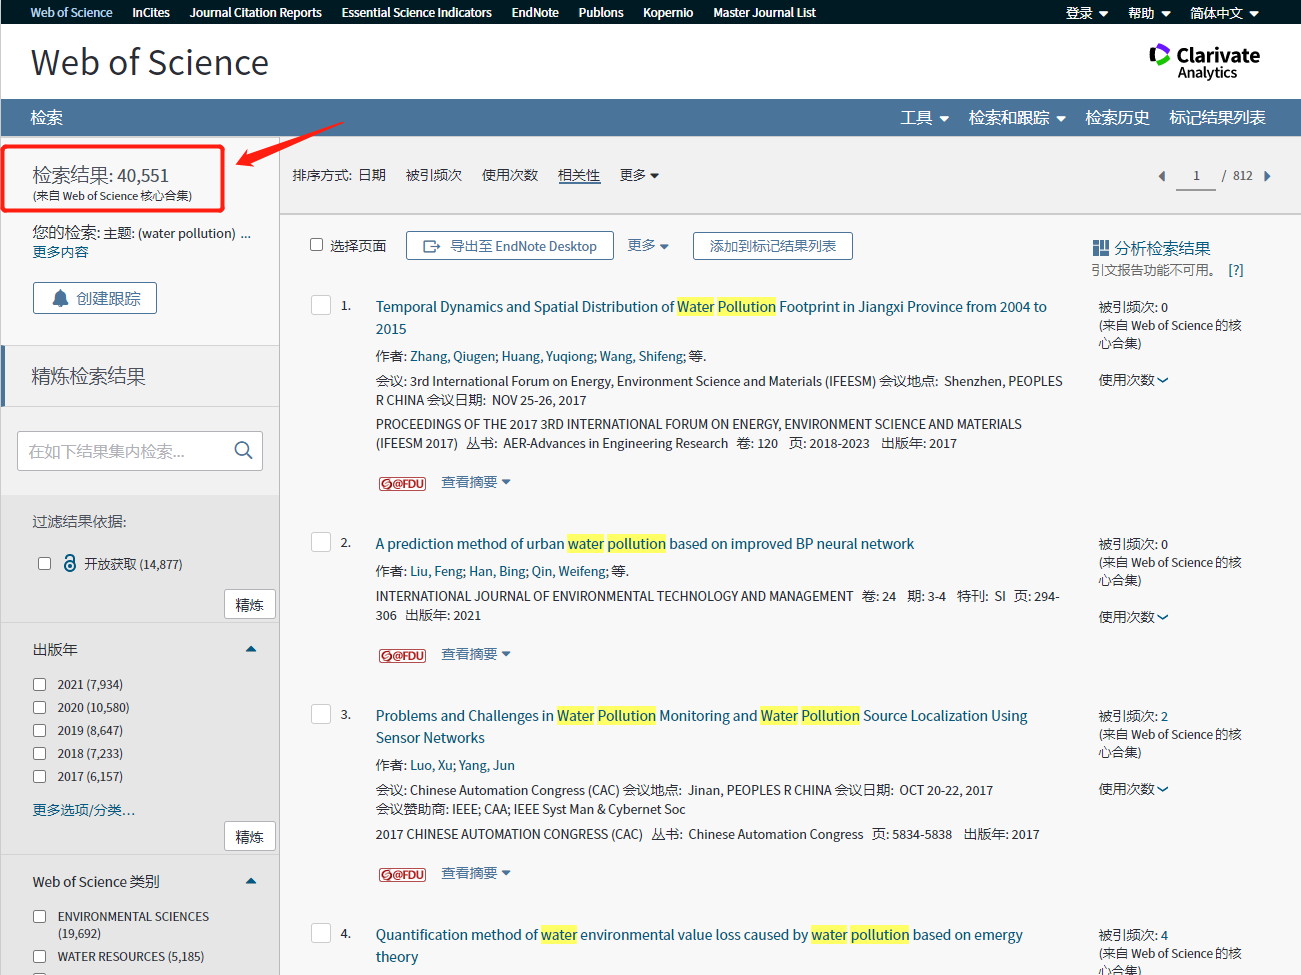Check the box for result 4
The width and height of the screenshot is (1301, 975).
321,933
